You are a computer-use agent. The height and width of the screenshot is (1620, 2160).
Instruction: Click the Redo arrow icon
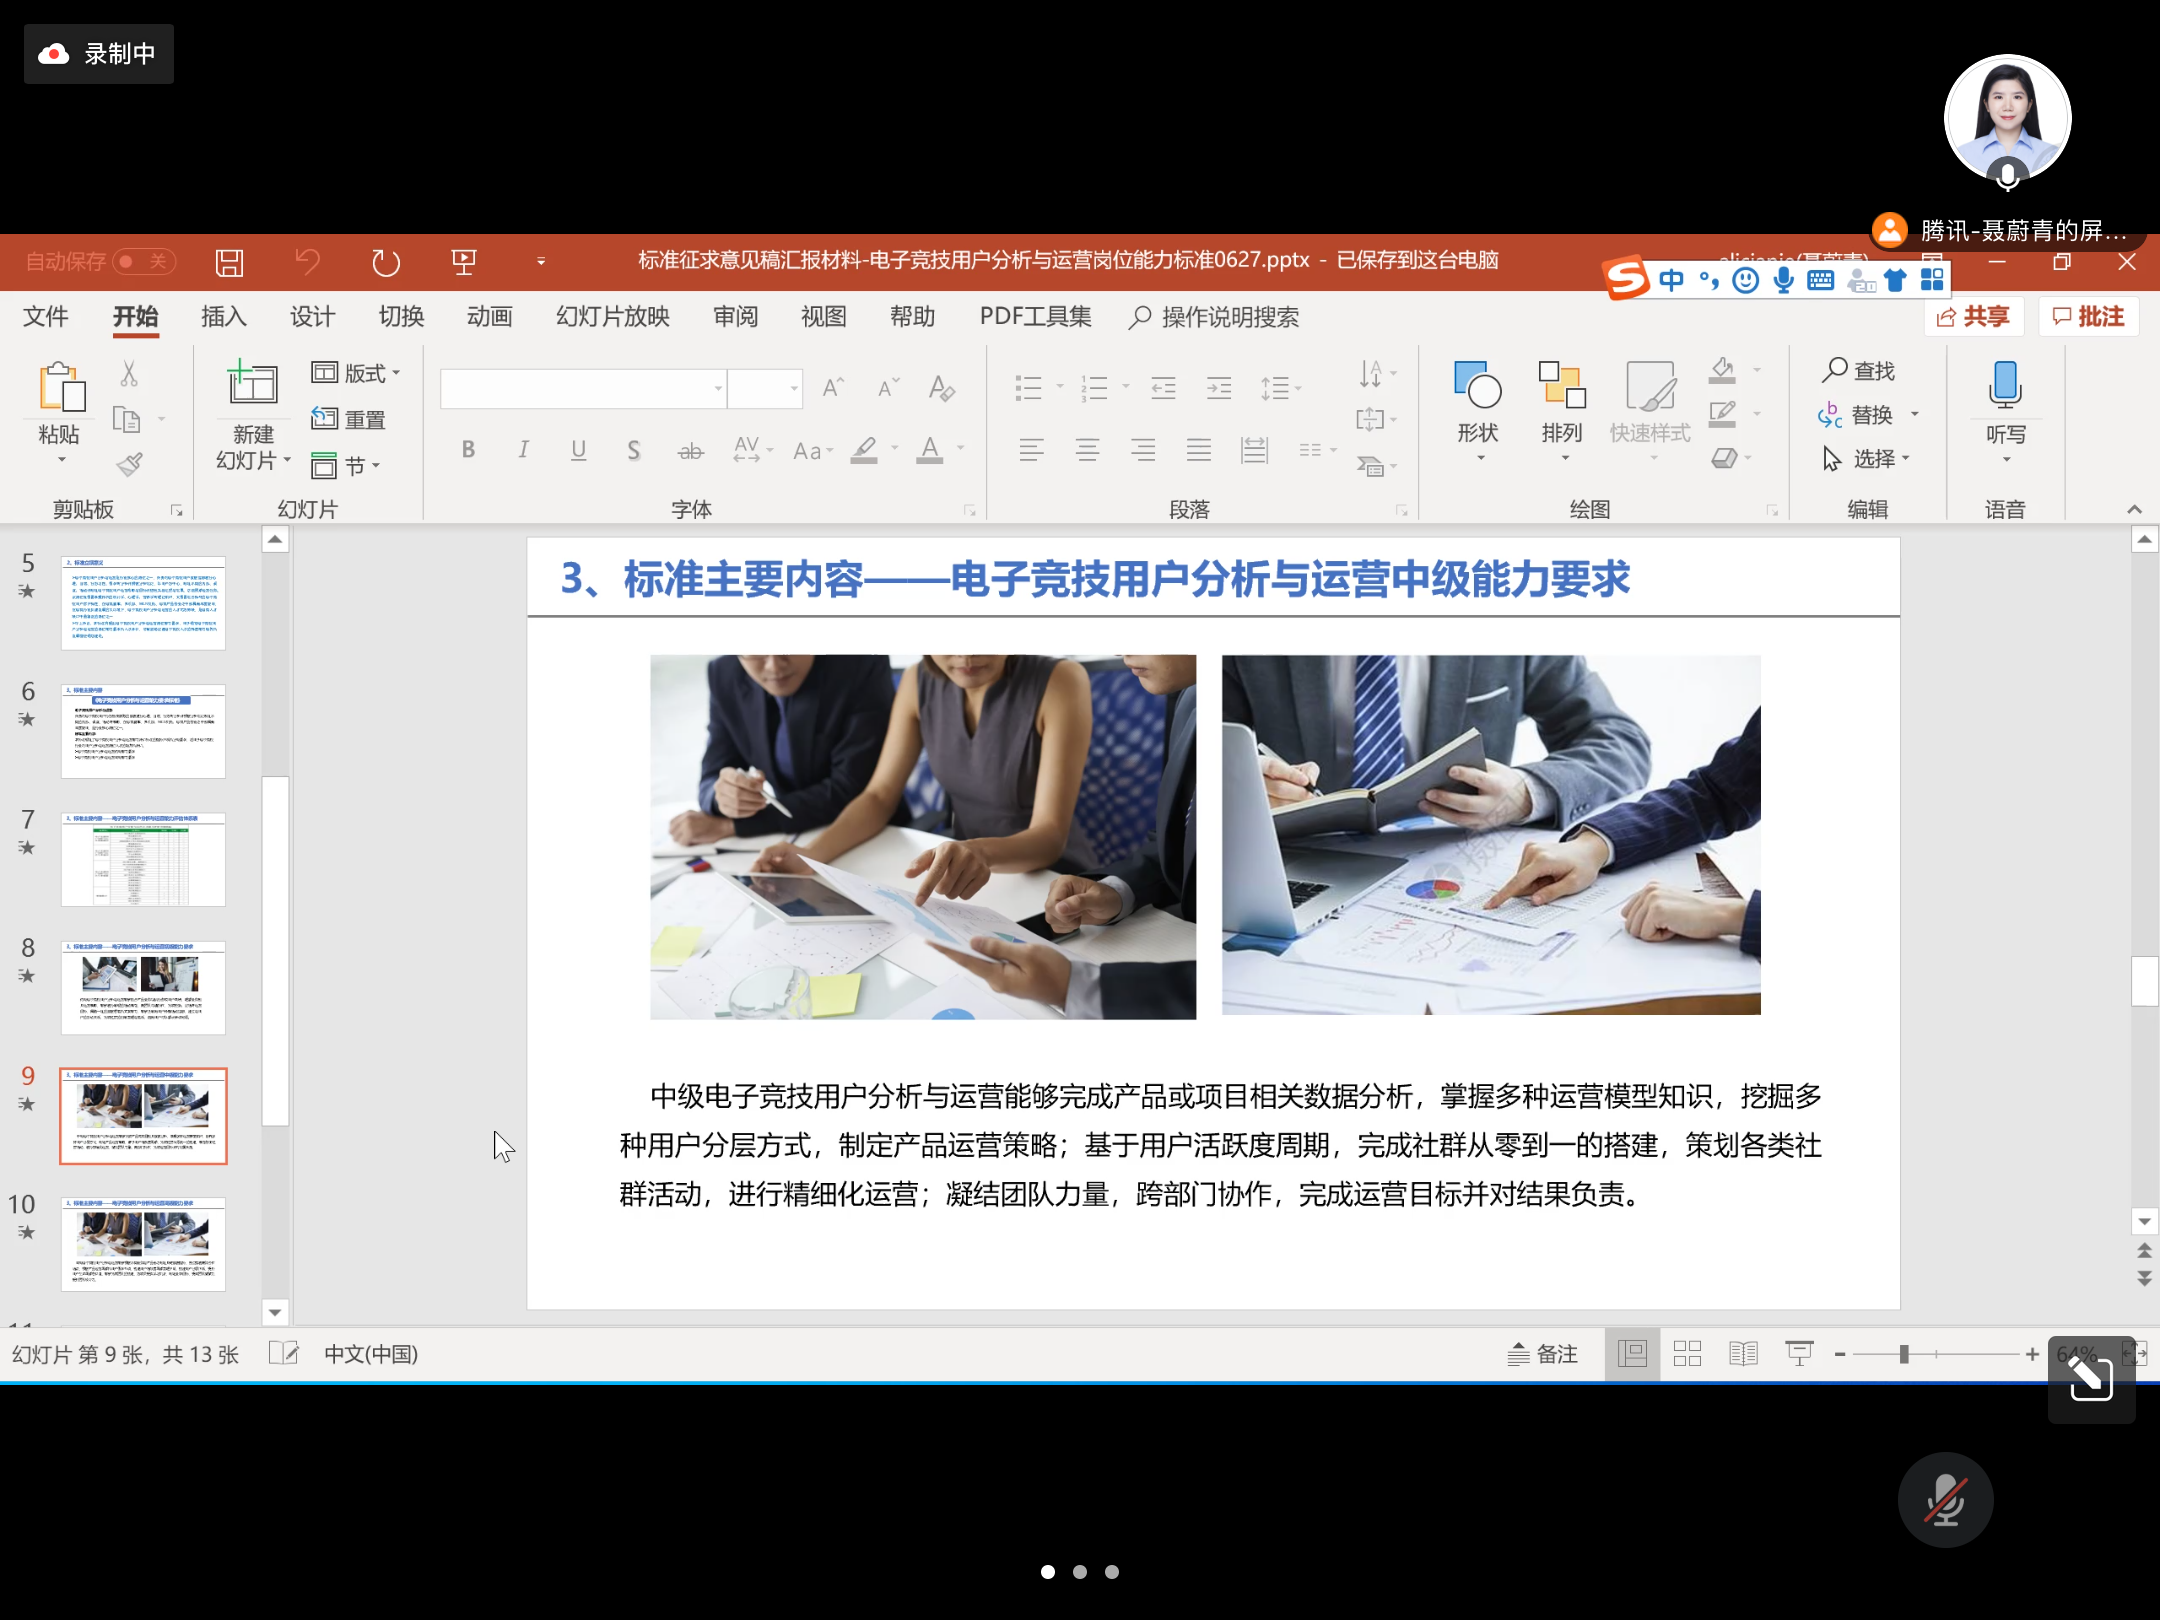(385, 263)
